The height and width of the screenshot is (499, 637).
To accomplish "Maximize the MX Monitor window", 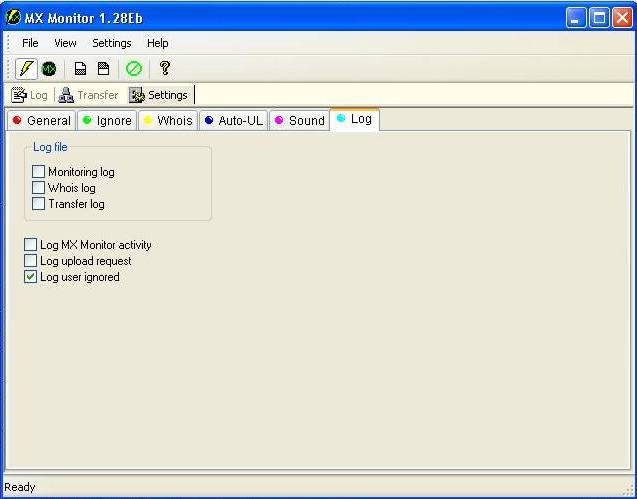I will 600,18.
